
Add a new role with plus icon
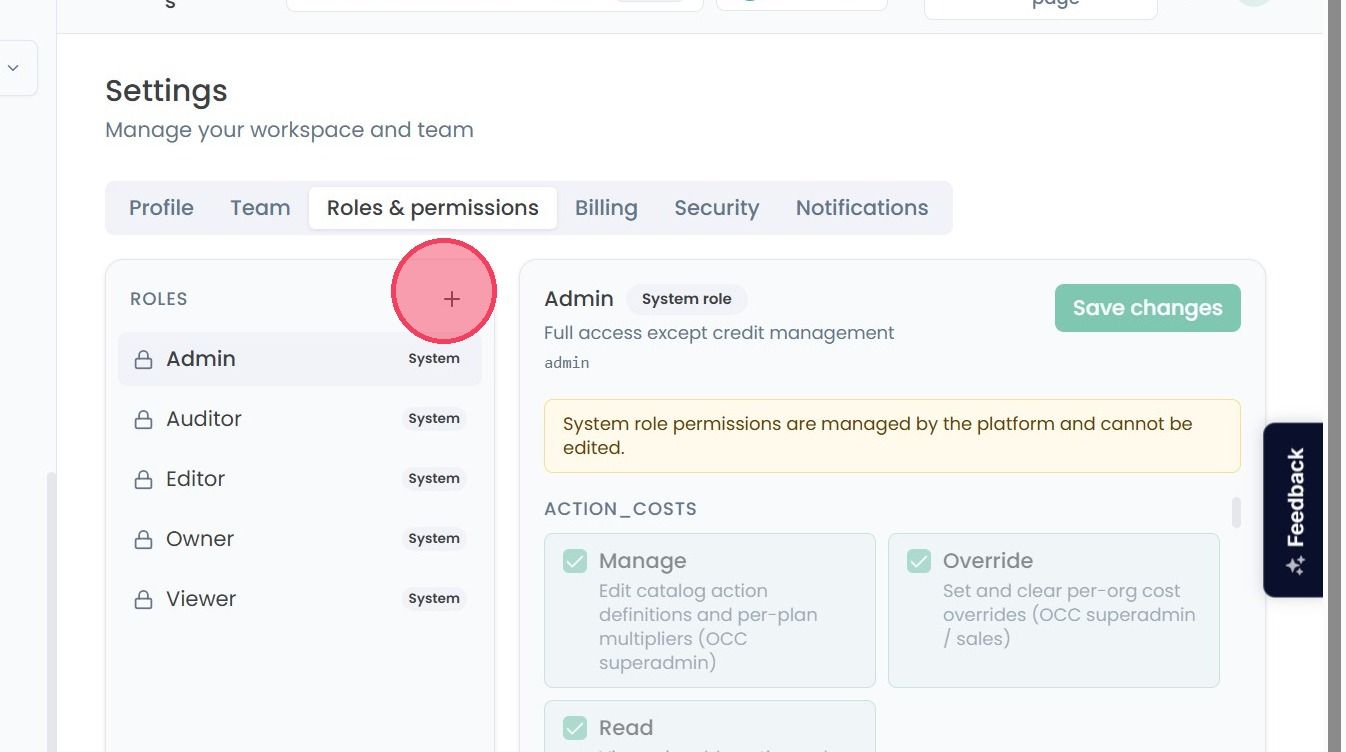click(x=452, y=299)
